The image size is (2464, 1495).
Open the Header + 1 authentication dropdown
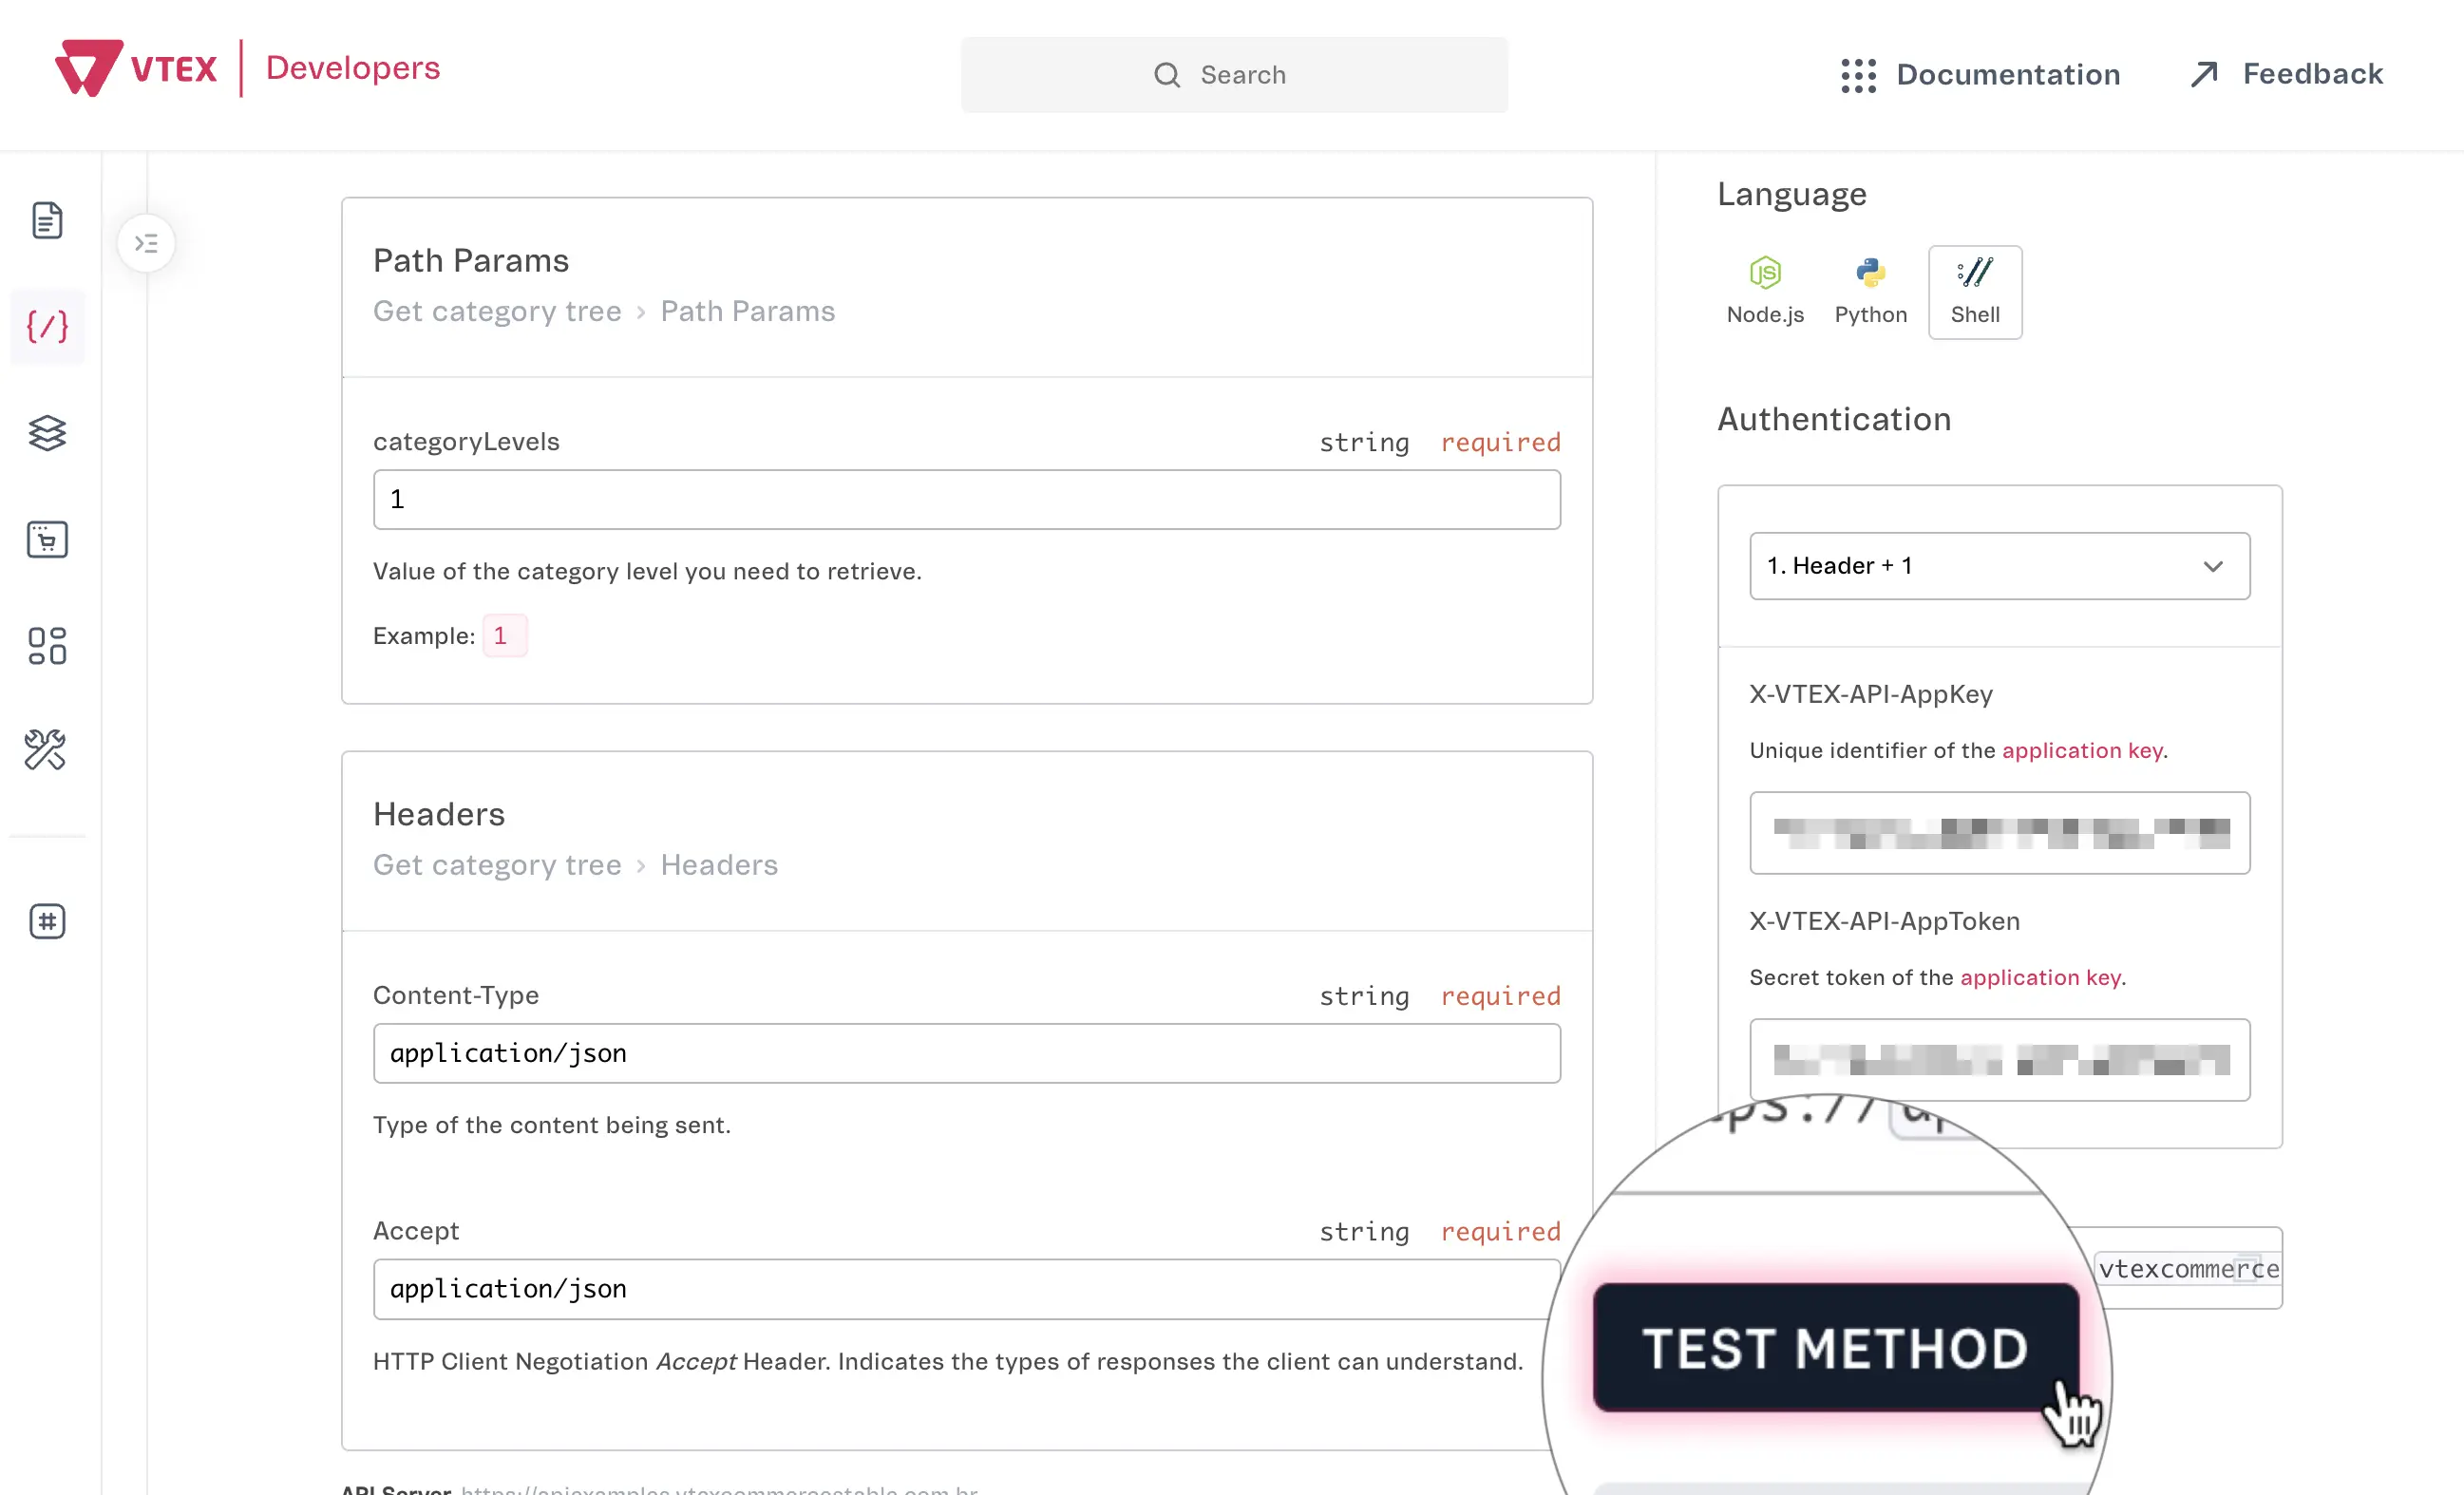[1999, 566]
